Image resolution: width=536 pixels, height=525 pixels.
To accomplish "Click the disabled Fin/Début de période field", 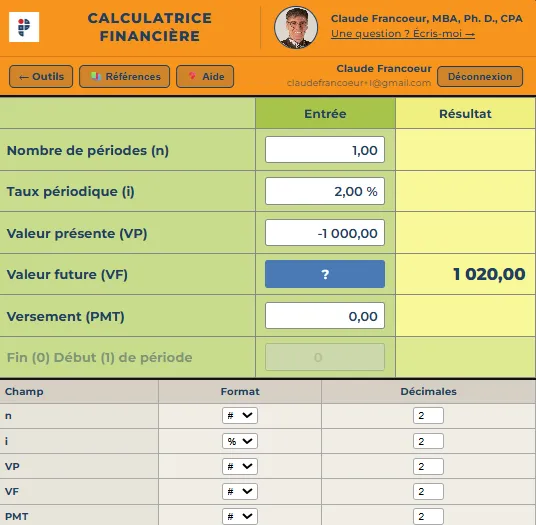I will 325,357.
